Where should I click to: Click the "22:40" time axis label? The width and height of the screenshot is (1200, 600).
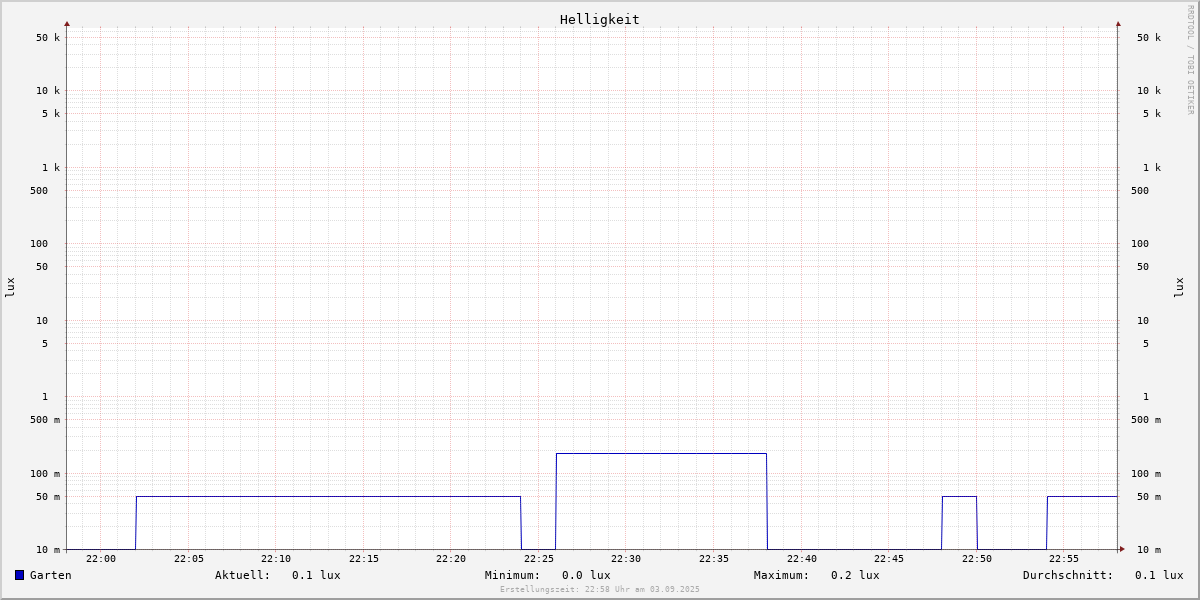click(802, 559)
